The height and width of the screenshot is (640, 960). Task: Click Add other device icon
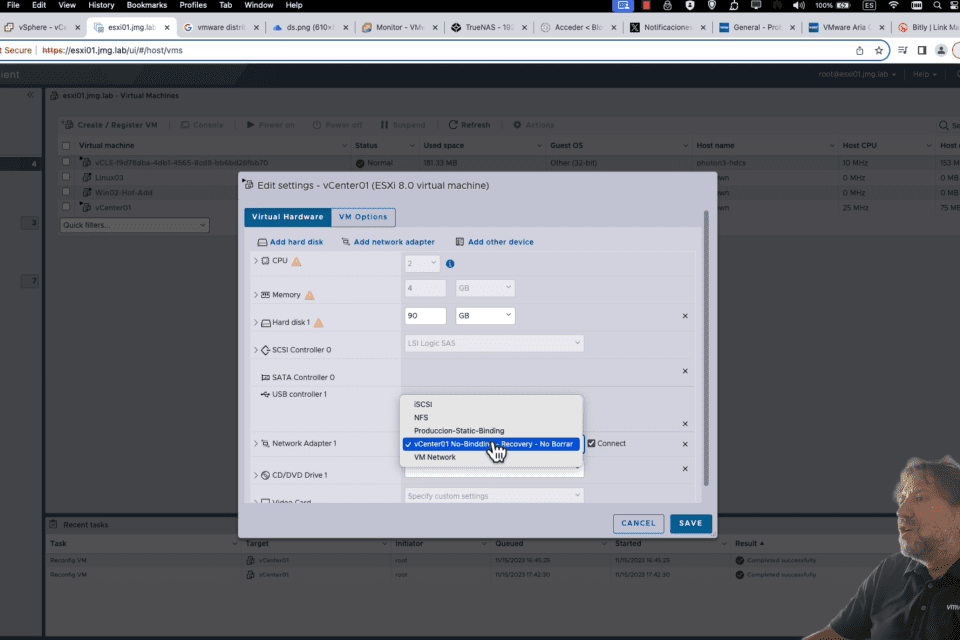pos(460,242)
